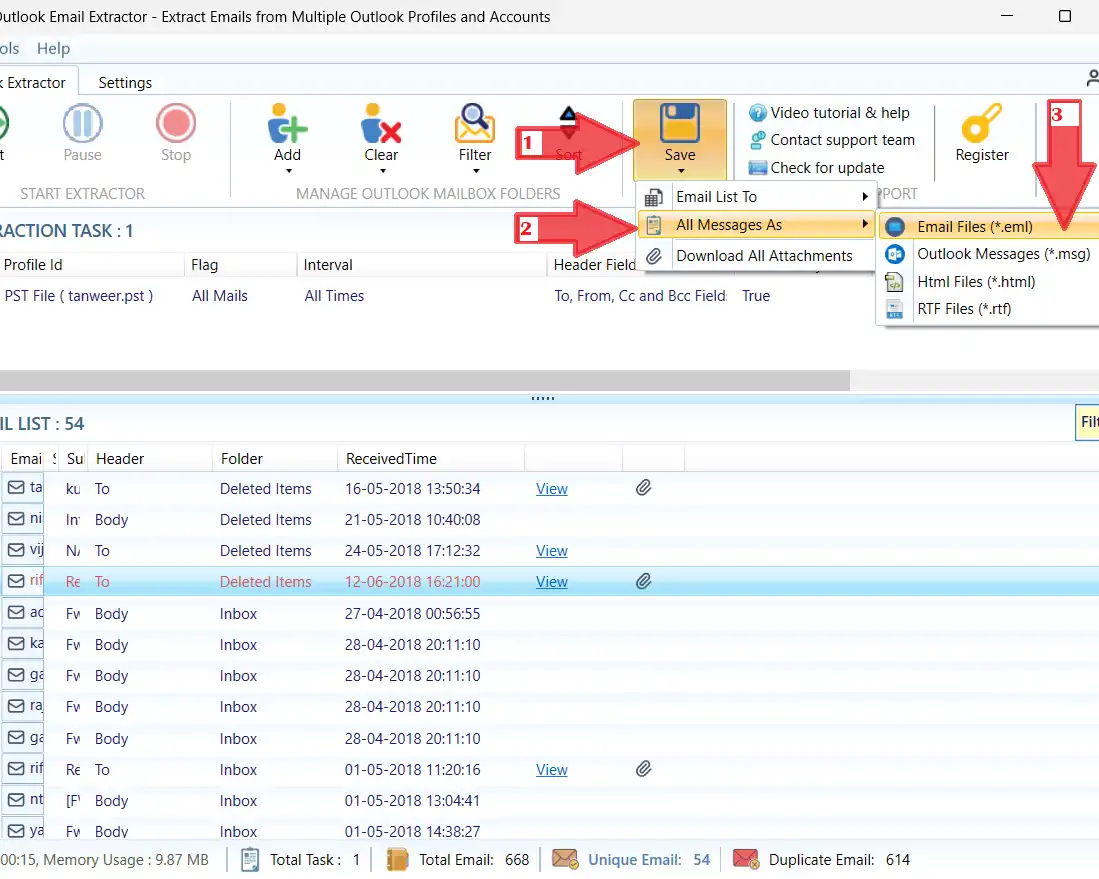Select Outlook Messages (*.msg) option
This screenshot has width=1099, height=879.
click(988, 254)
